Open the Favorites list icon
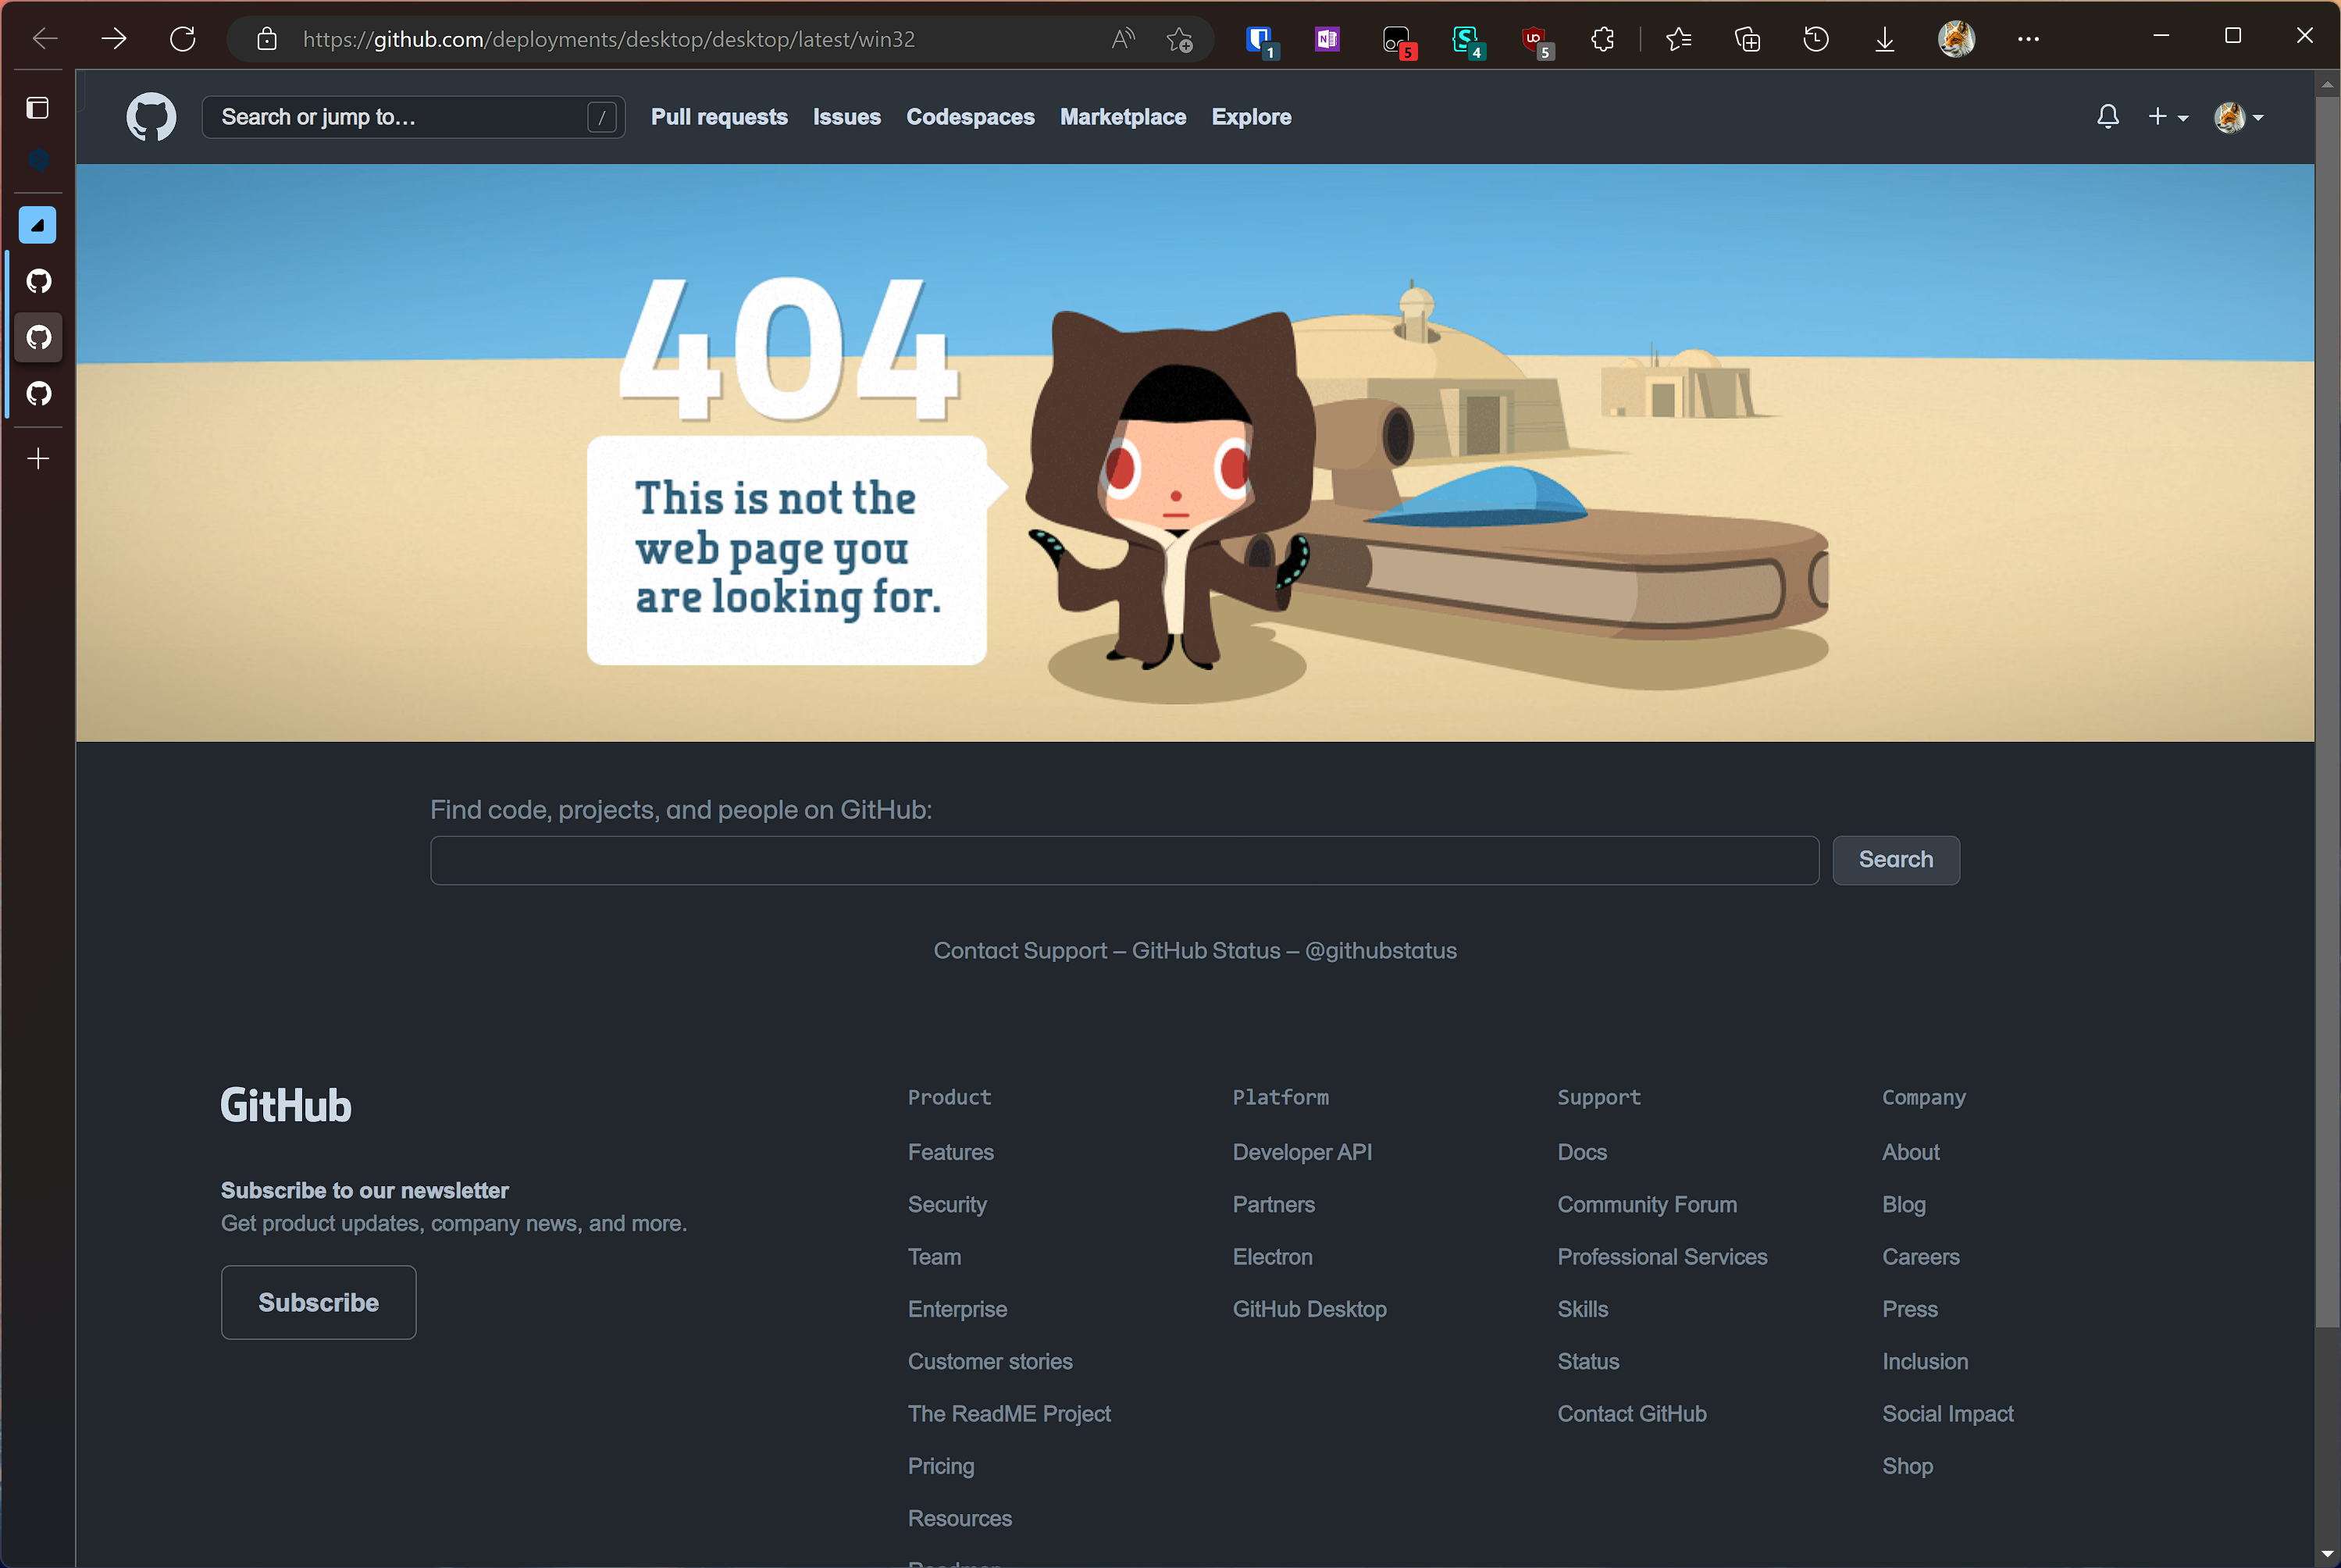This screenshot has height=1568, width=2341. (1679, 39)
